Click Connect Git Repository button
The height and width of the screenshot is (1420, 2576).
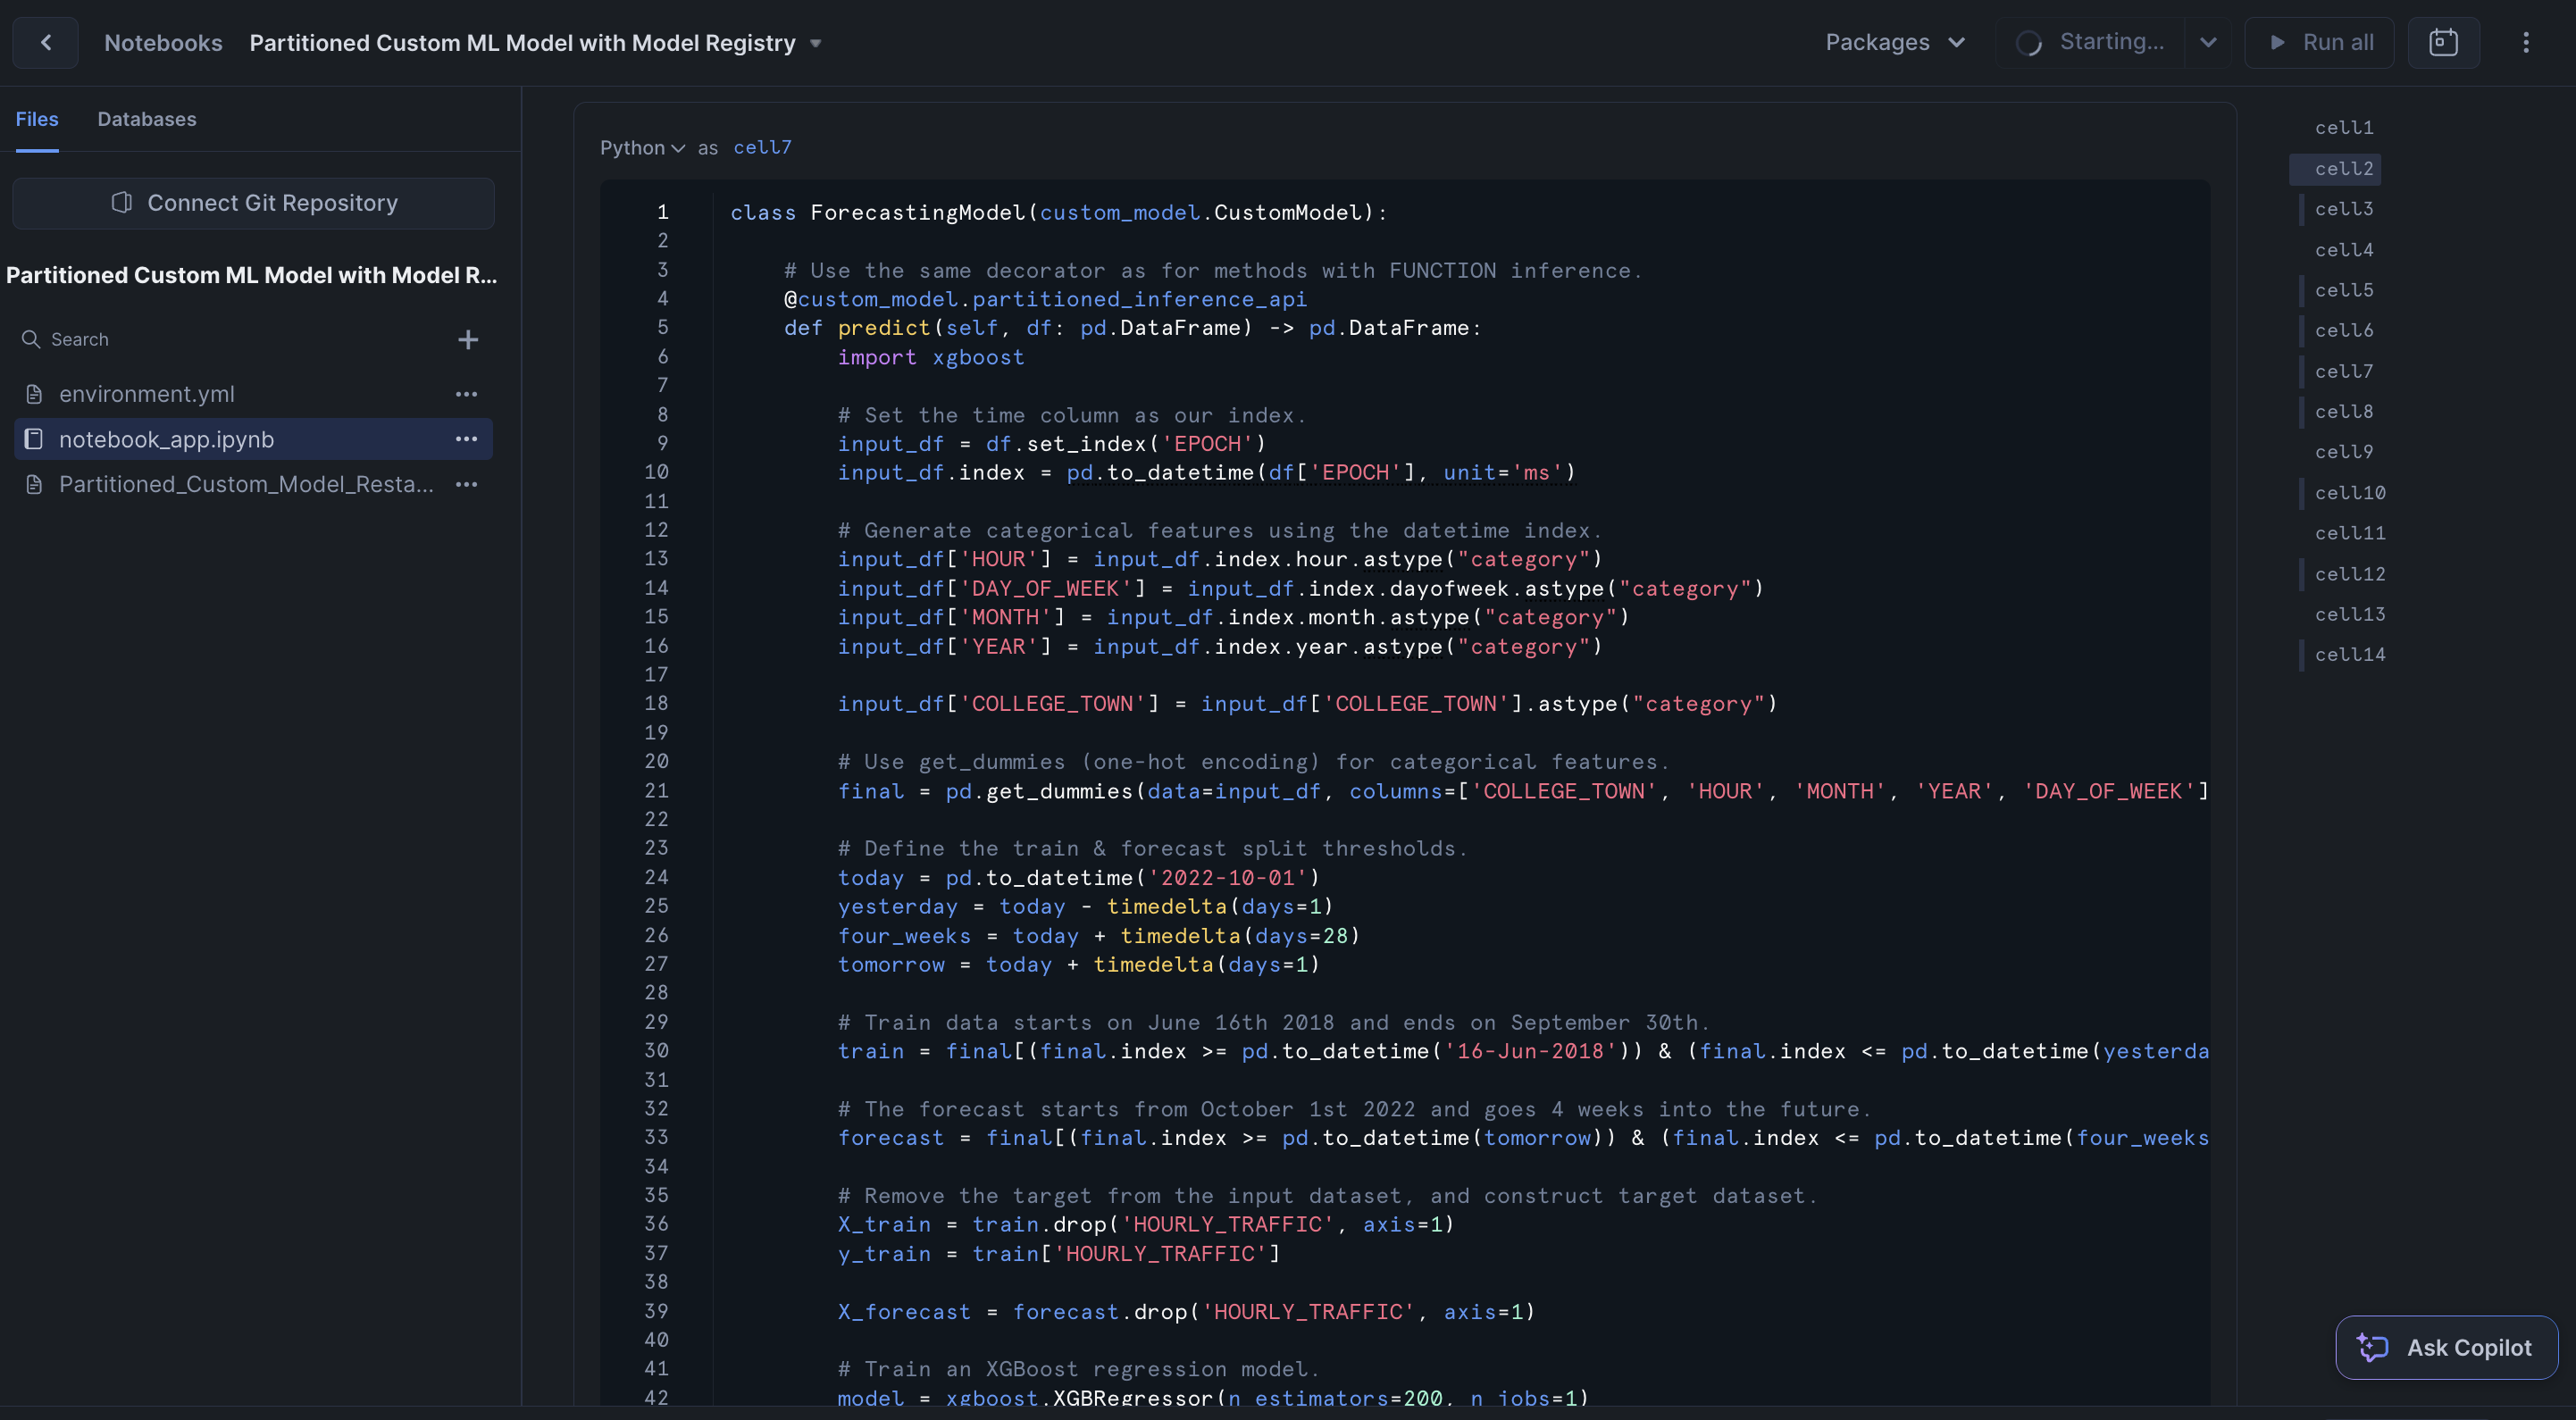coord(253,203)
